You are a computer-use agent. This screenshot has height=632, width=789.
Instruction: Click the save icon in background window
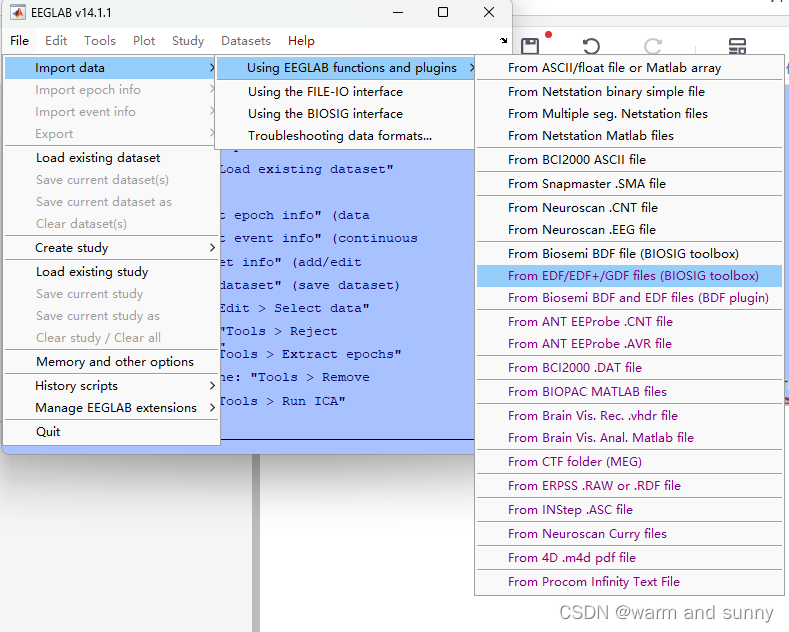(x=529, y=46)
